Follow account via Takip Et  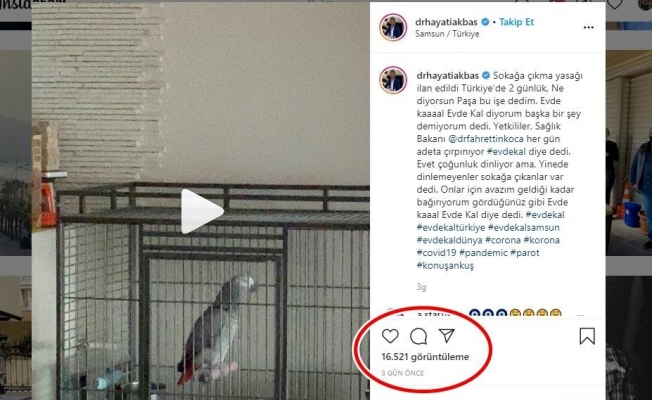tap(516, 22)
